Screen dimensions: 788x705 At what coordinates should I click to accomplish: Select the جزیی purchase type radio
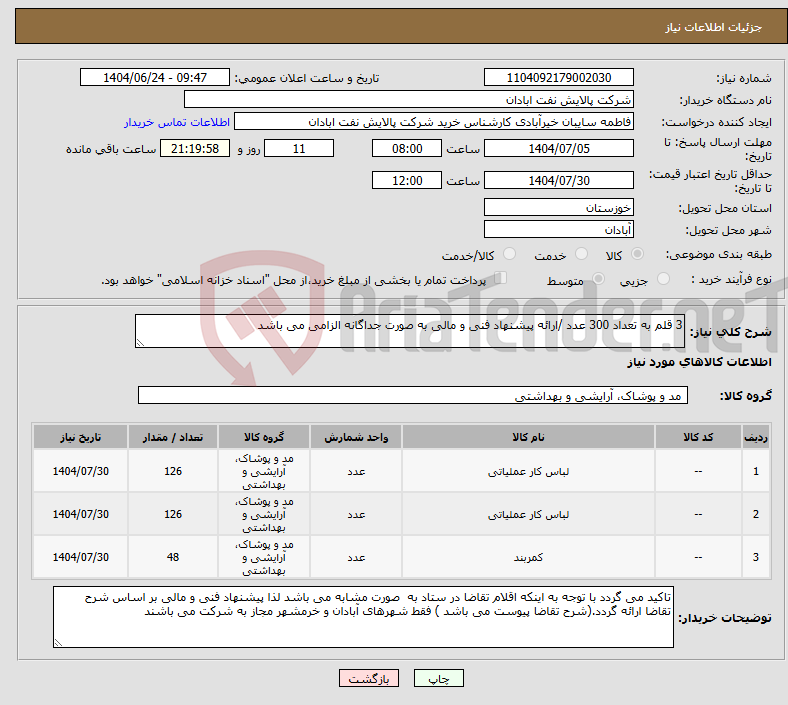tap(663, 279)
